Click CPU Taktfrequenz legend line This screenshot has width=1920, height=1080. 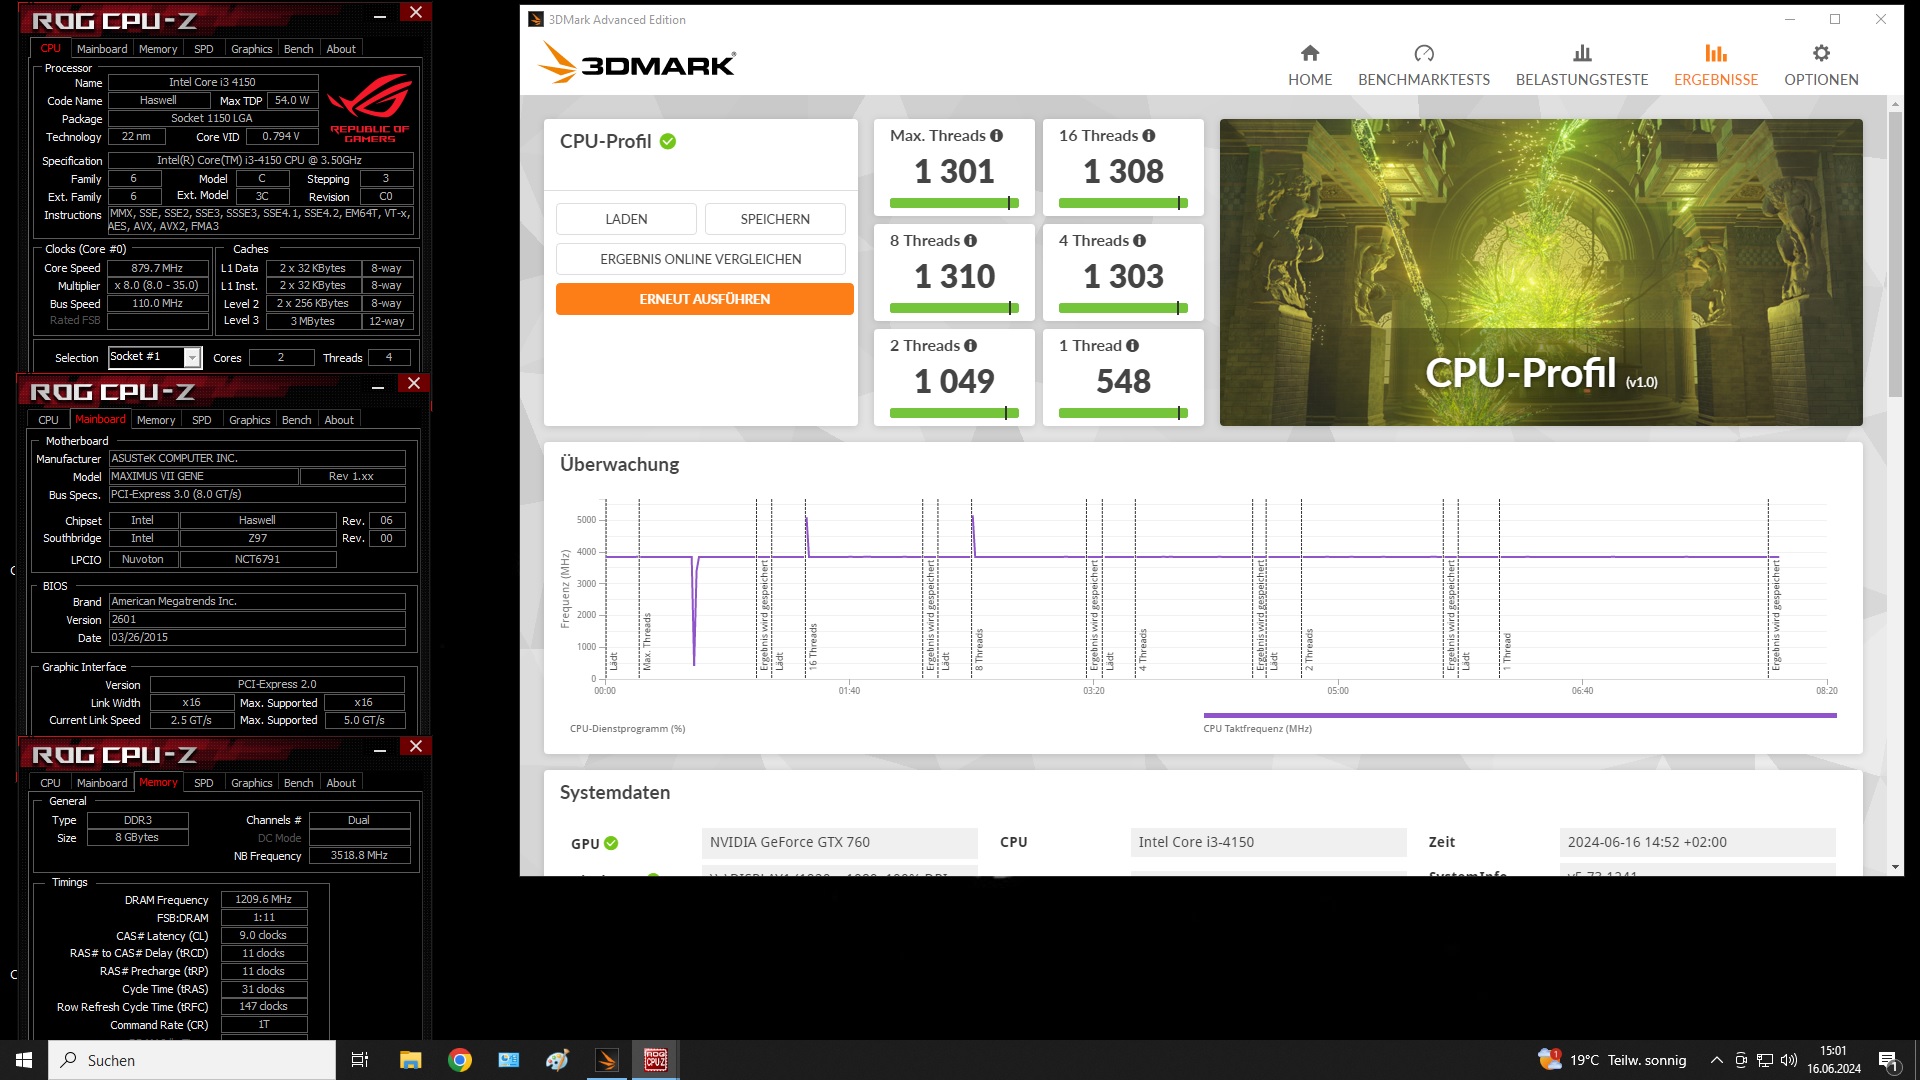click(x=1520, y=716)
